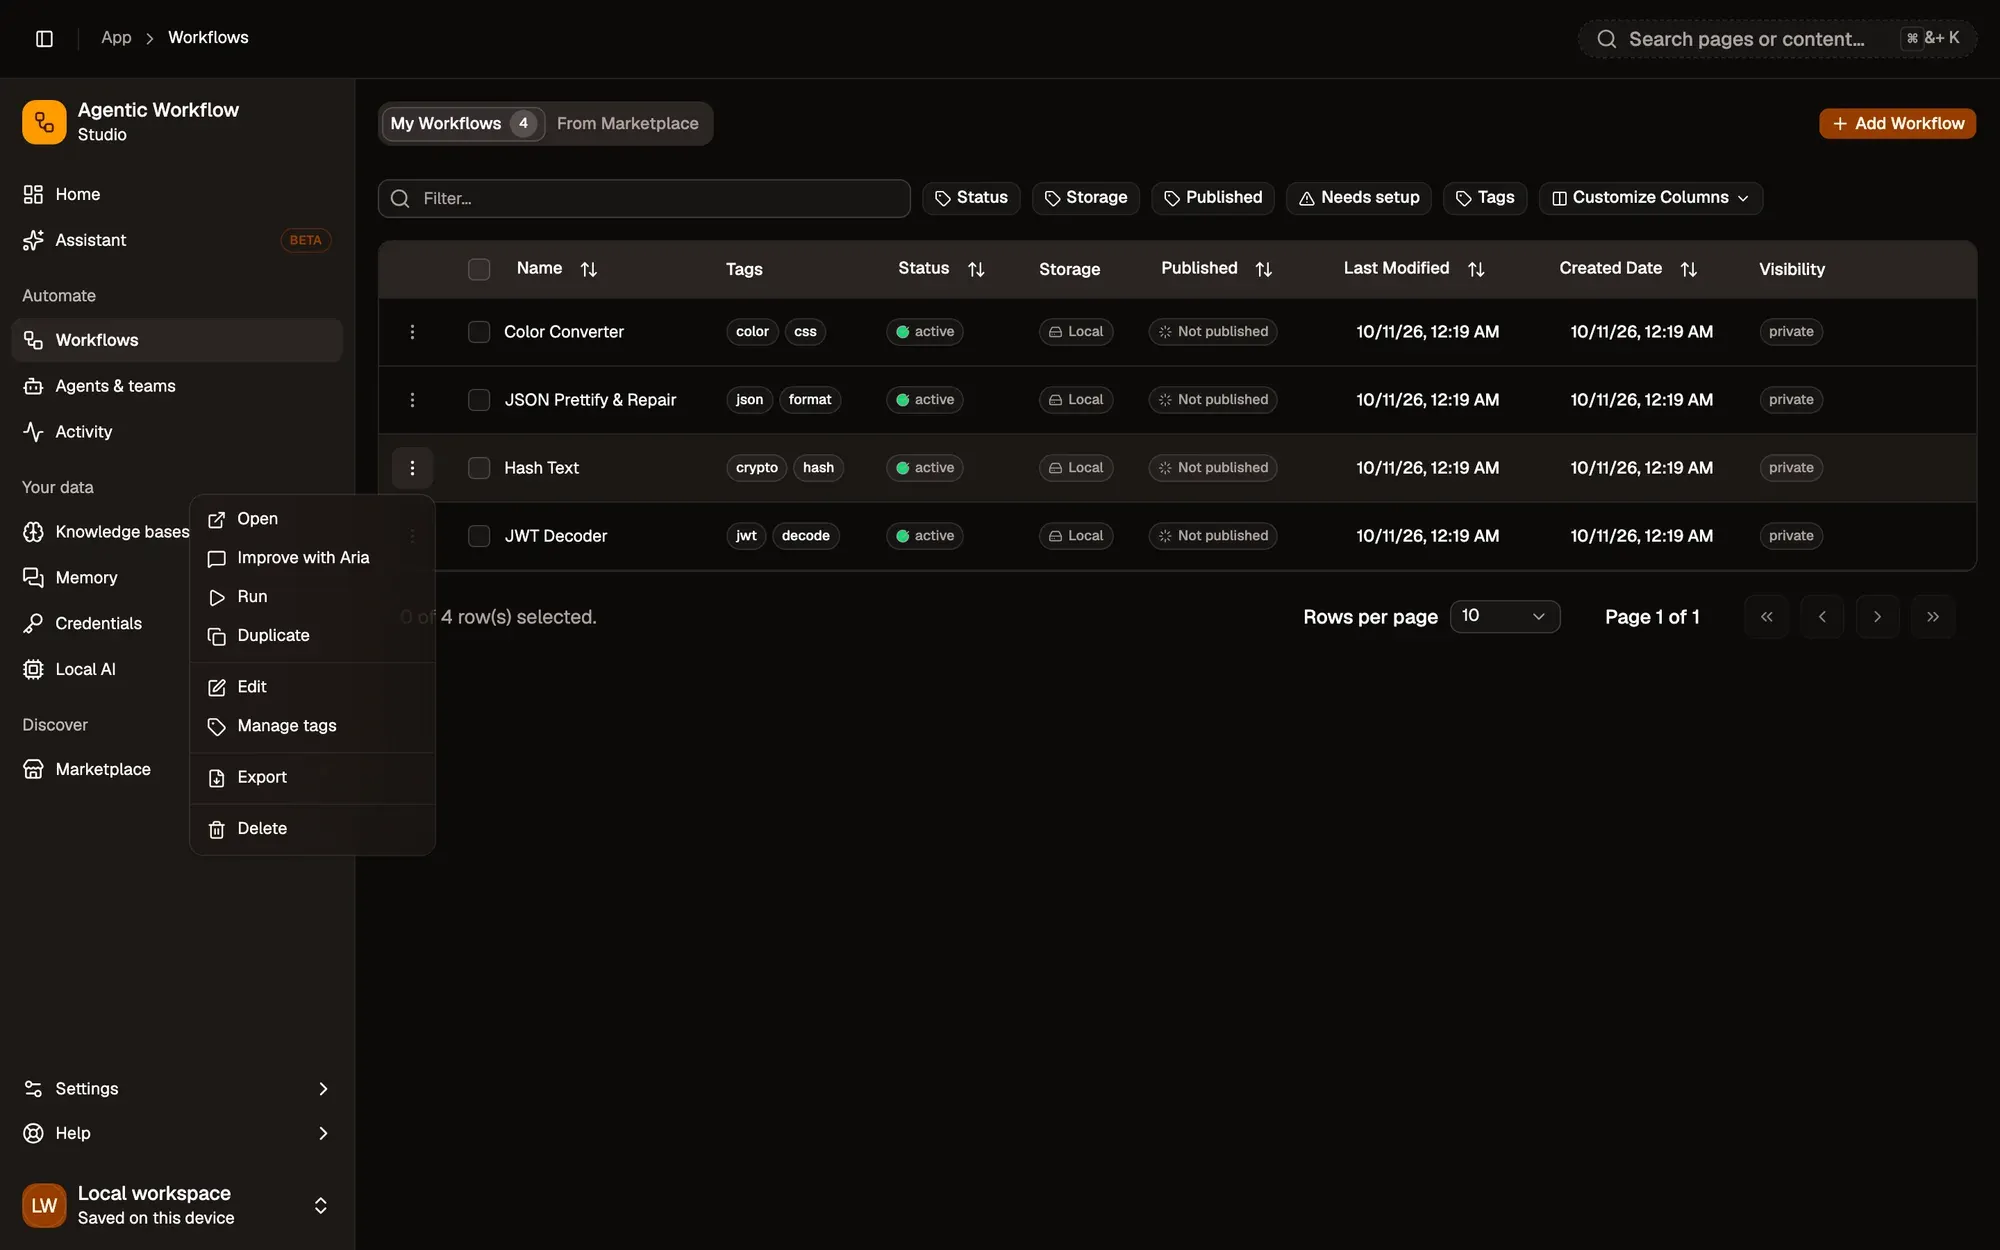Choose Export from the context menu
Image resolution: width=2000 pixels, height=1250 pixels.
(312, 778)
